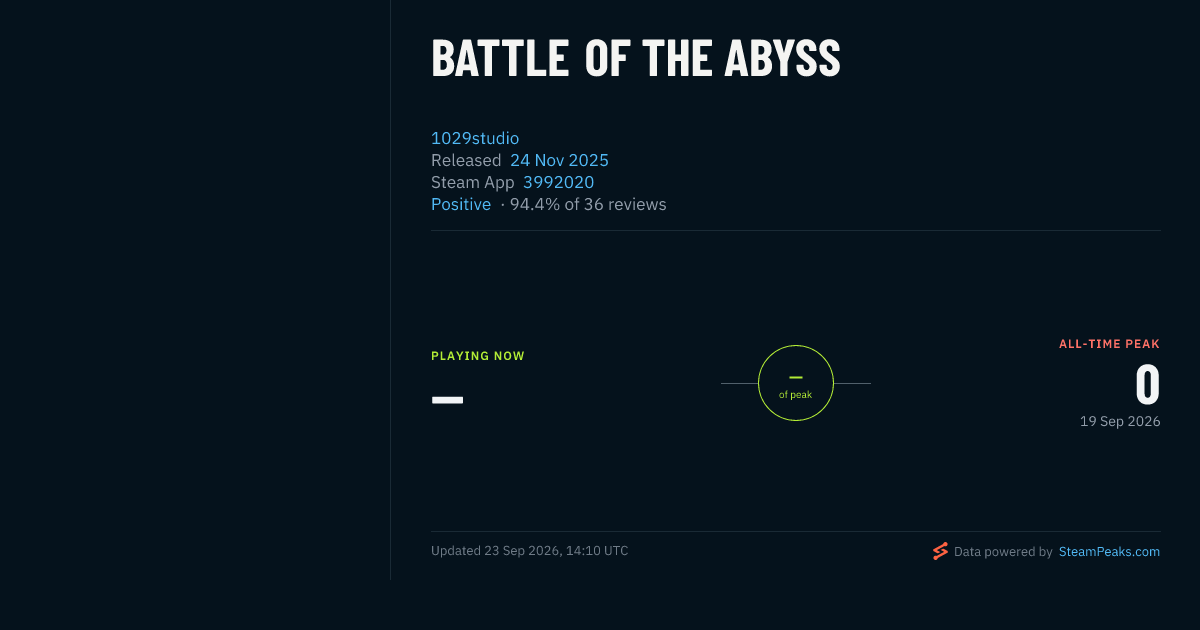Click the dash inside the peak circle
The width and height of the screenshot is (1200, 630).
point(796,377)
